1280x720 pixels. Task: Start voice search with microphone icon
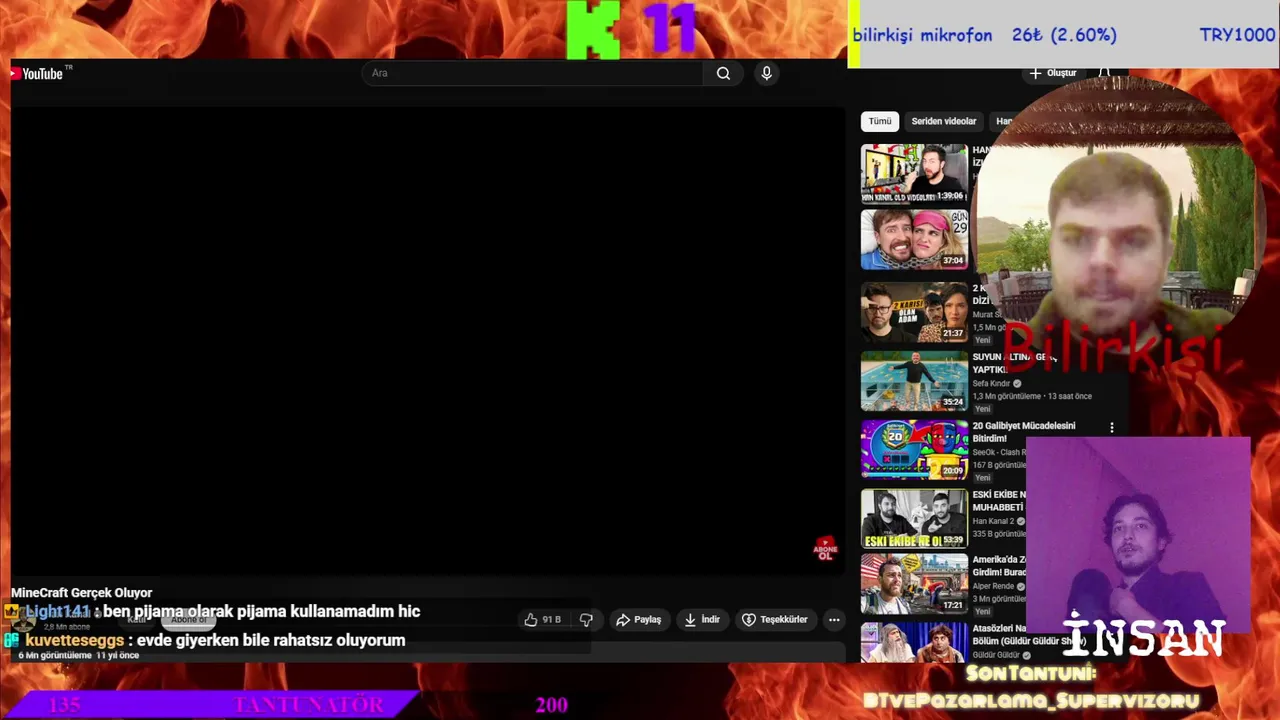(766, 73)
